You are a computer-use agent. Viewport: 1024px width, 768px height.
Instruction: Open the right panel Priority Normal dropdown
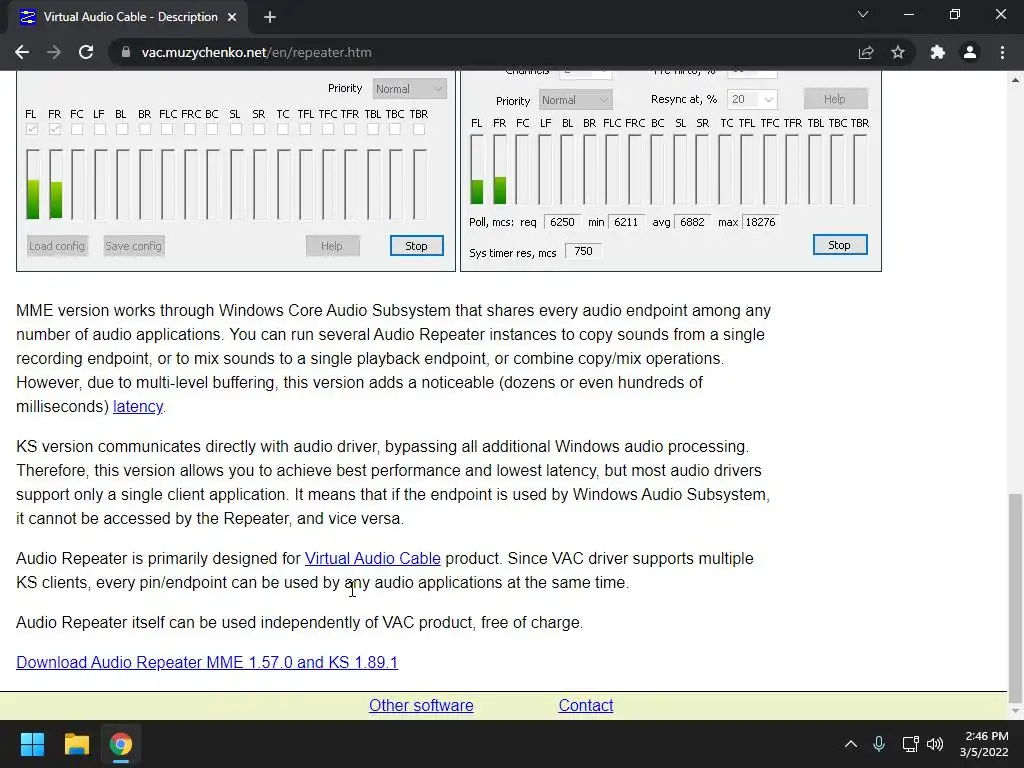pyautogui.click(x=575, y=100)
